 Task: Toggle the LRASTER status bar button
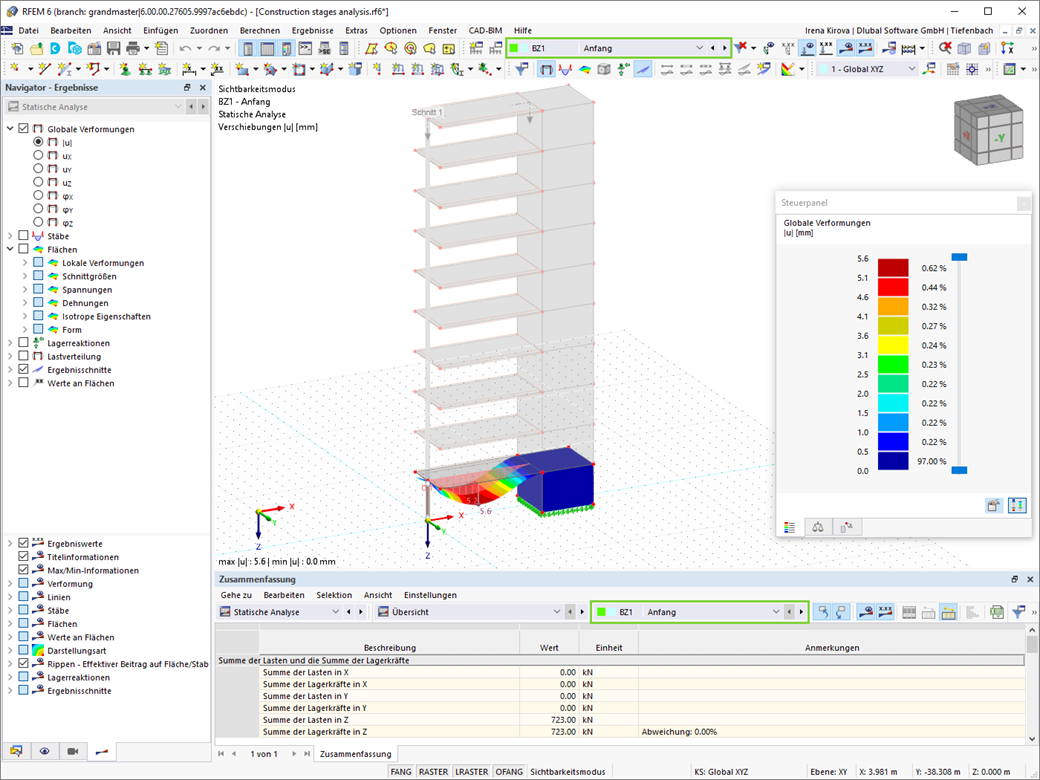pyautogui.click(x=472, y=772)
